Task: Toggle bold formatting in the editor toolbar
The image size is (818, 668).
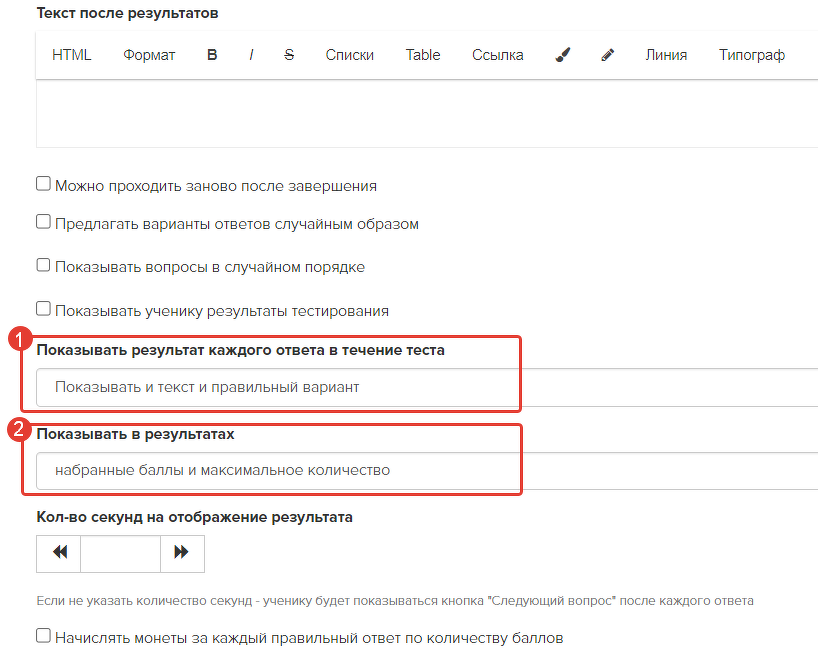Action: pos(212,55)
